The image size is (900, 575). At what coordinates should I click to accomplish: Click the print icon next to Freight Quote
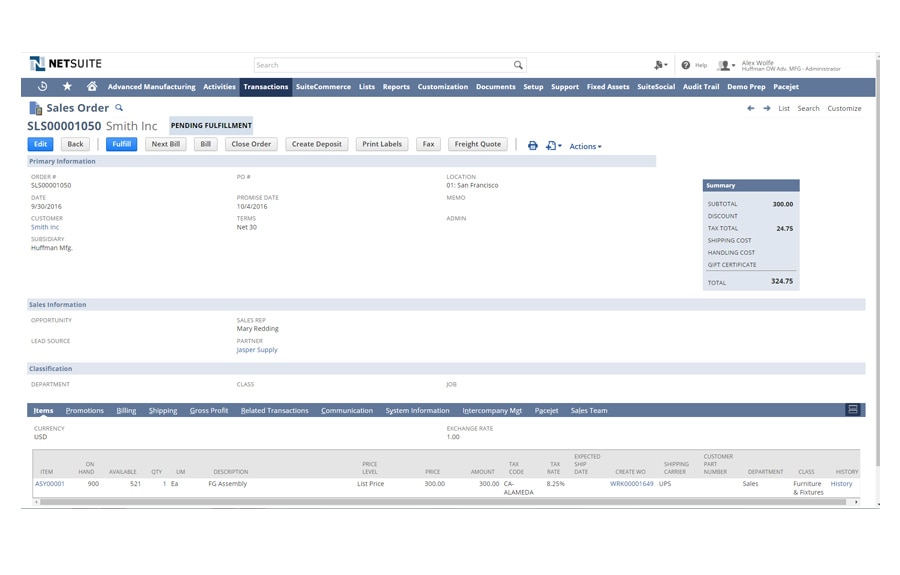pos(533,145)
